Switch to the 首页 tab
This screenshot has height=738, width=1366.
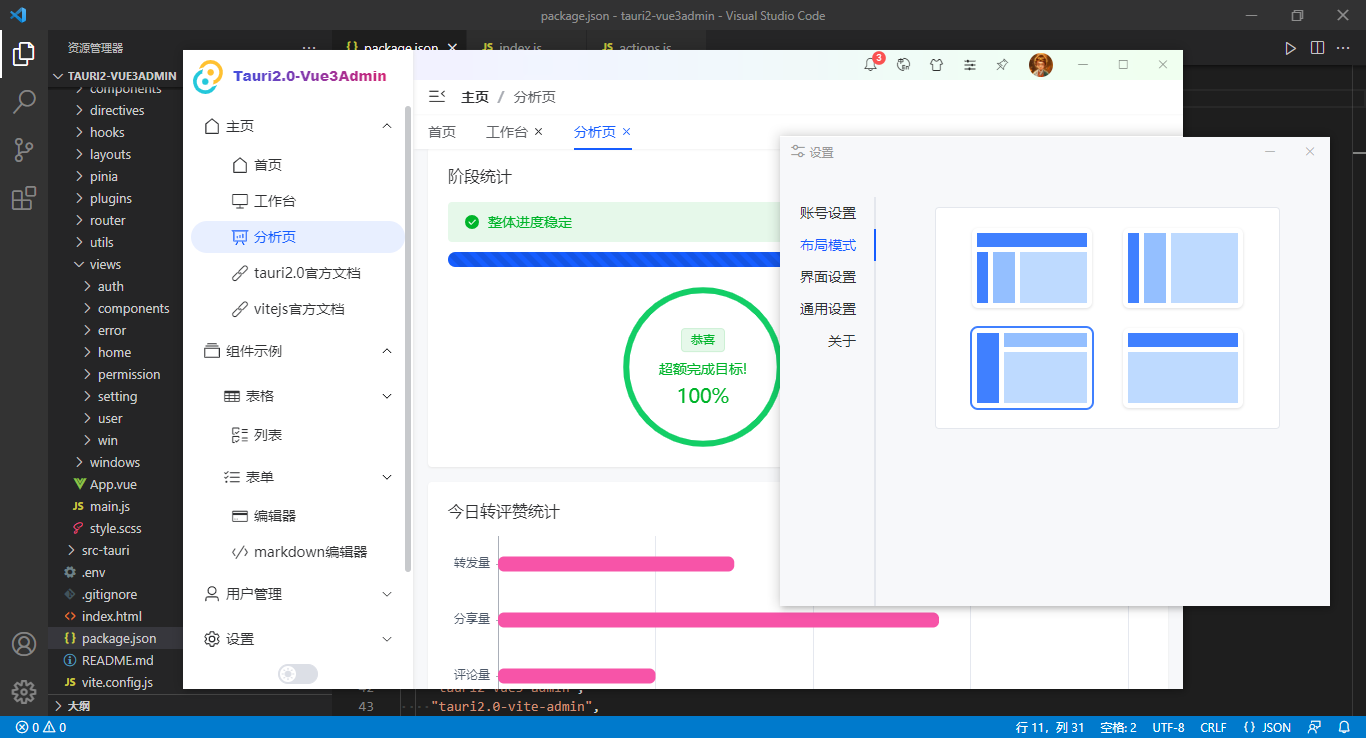442,132
